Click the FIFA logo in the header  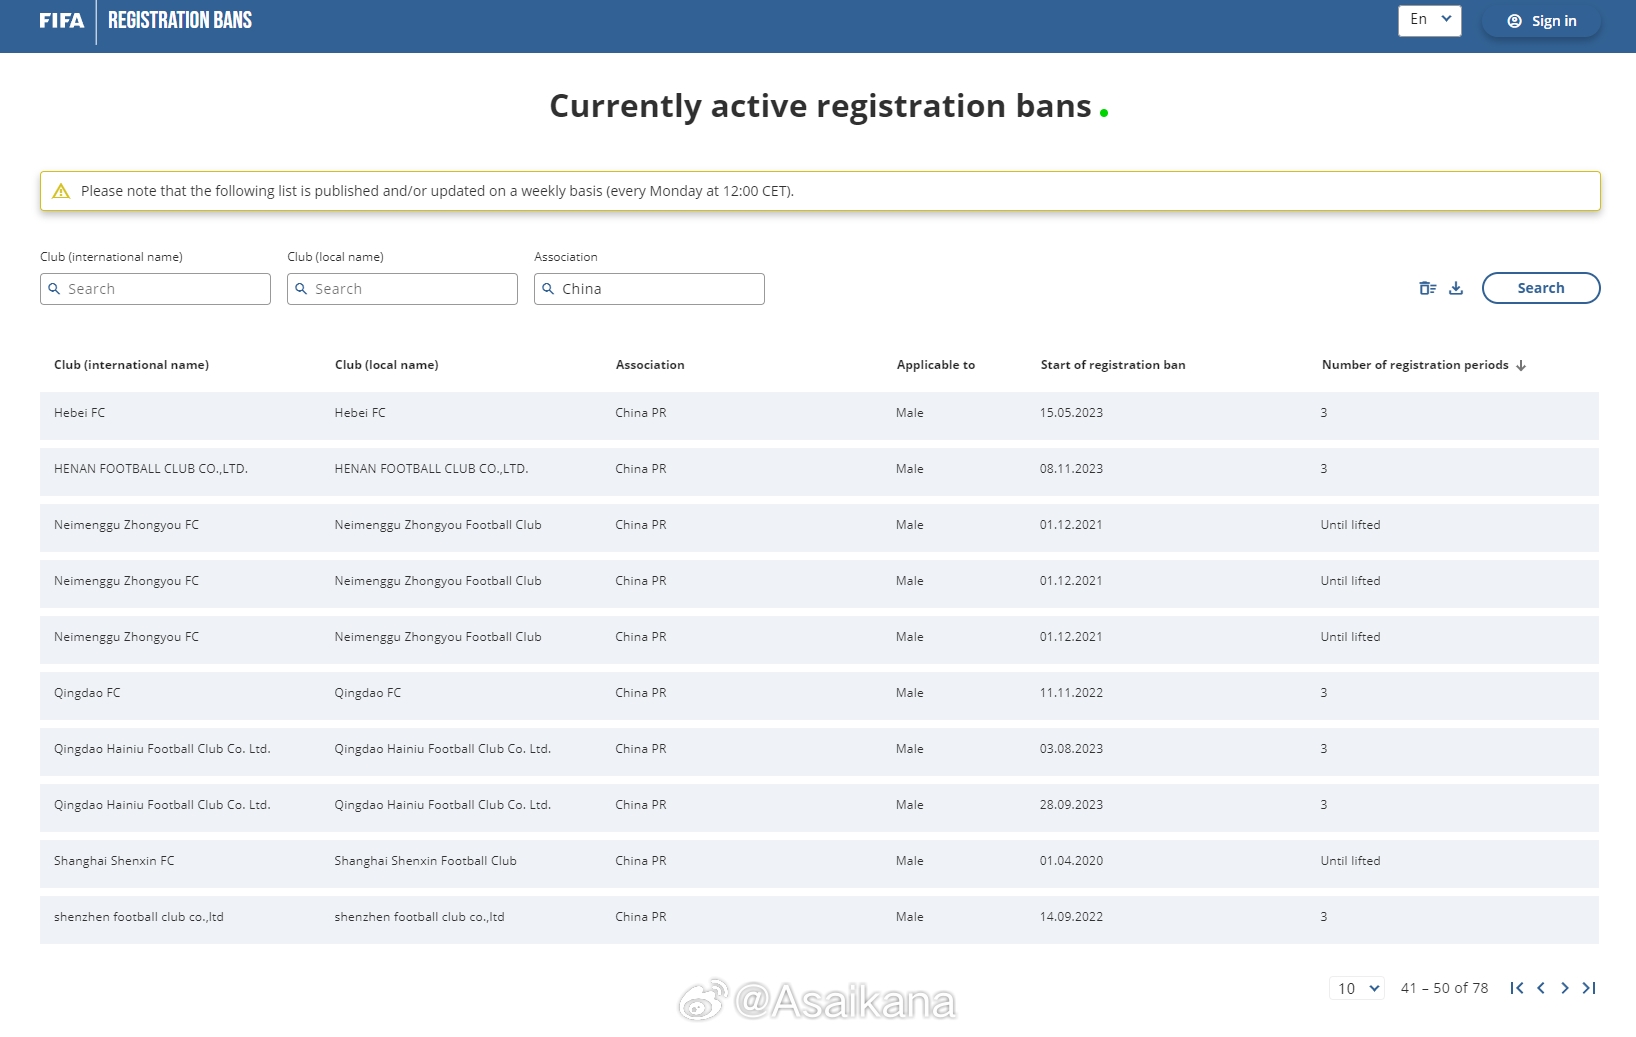coord(62,21)
